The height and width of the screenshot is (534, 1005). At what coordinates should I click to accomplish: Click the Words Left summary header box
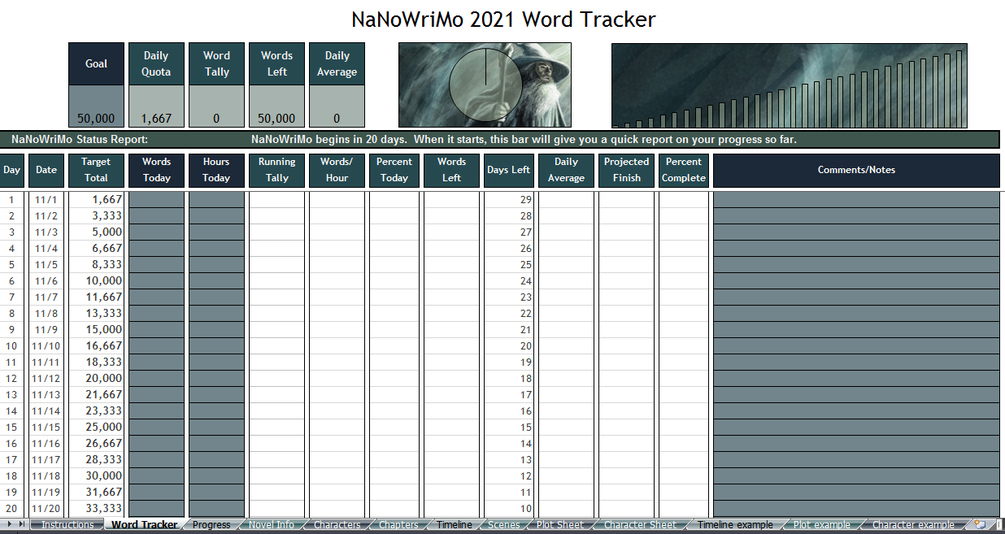coord(276,64)
